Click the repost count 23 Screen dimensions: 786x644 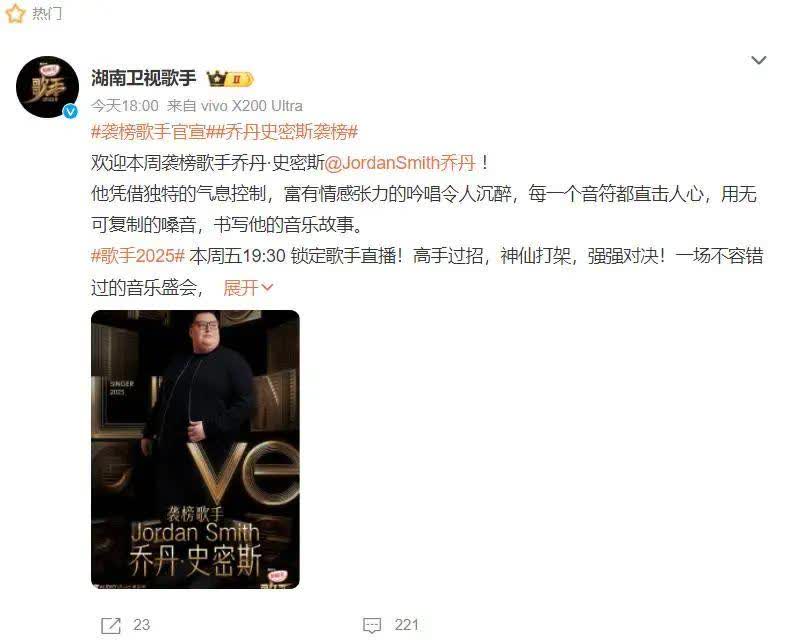(141, 625)
